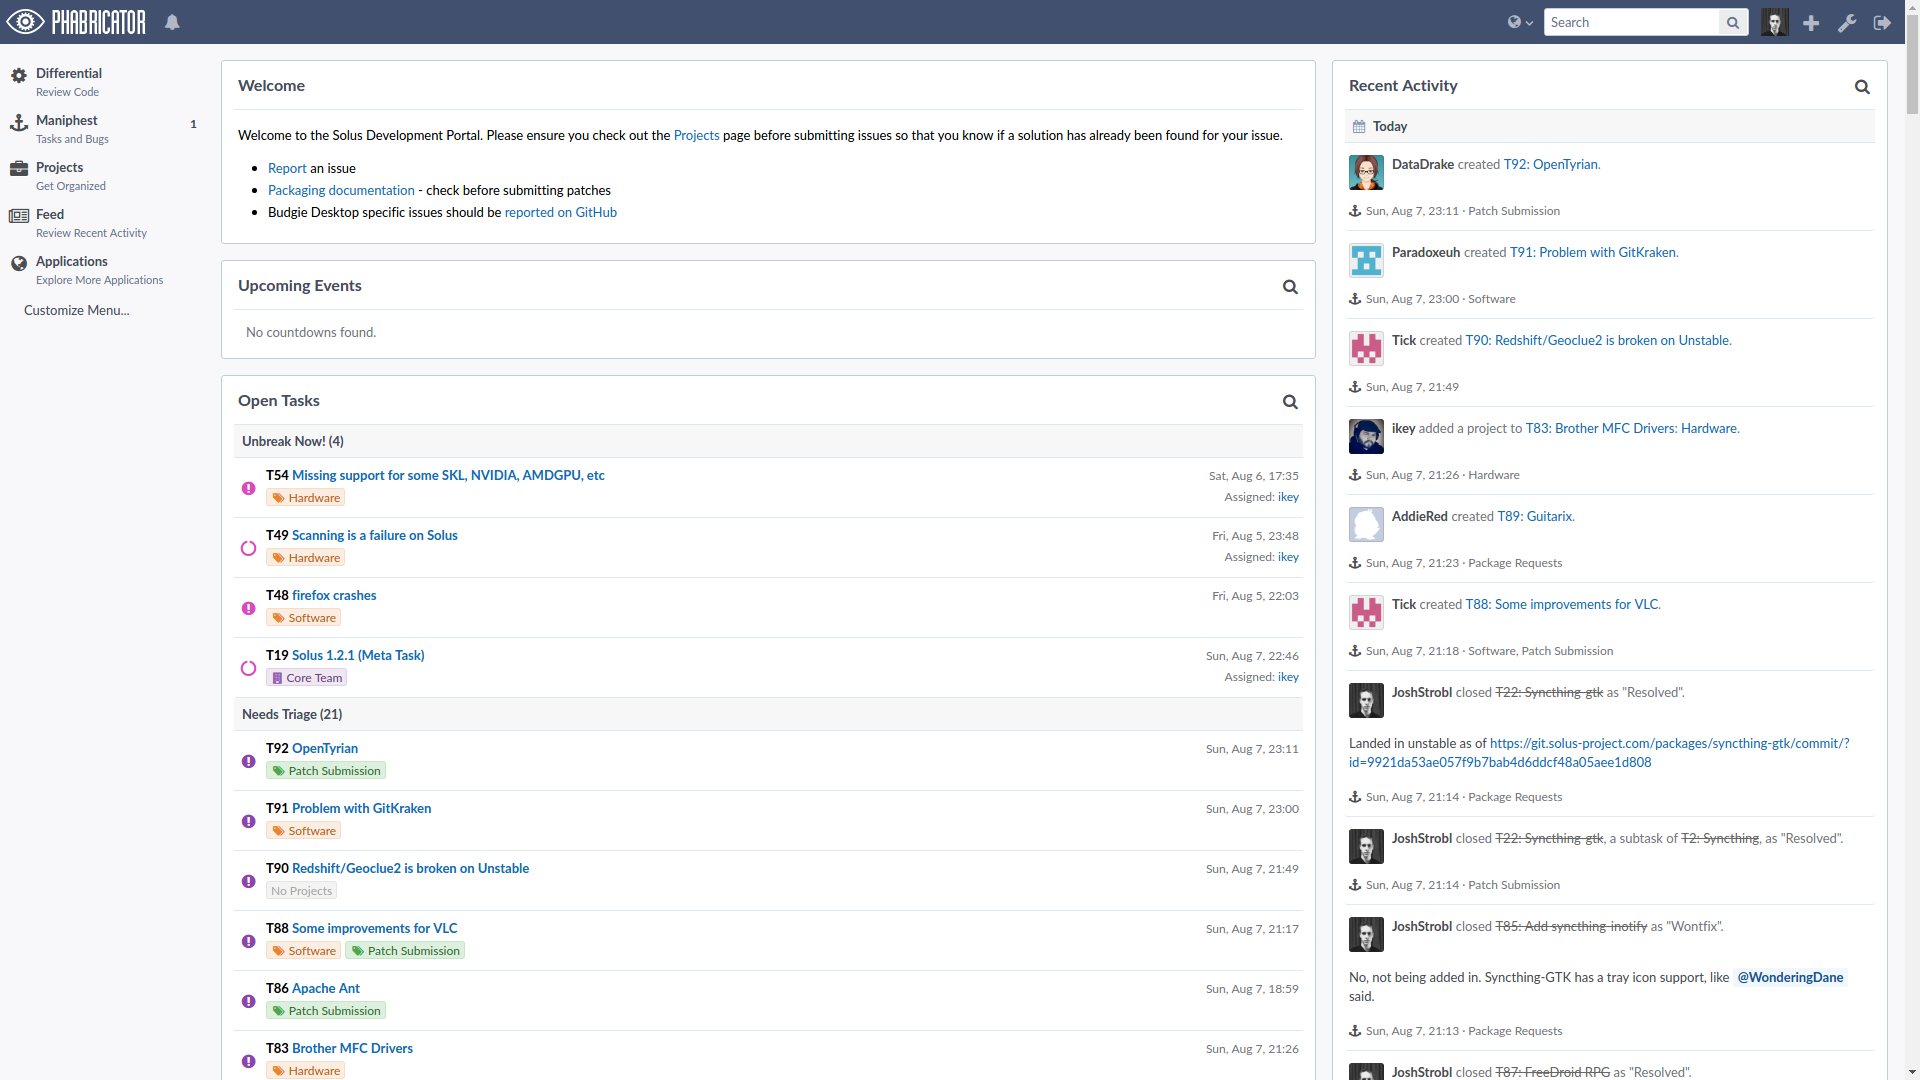Type in the Search input field

[1630, 22]
